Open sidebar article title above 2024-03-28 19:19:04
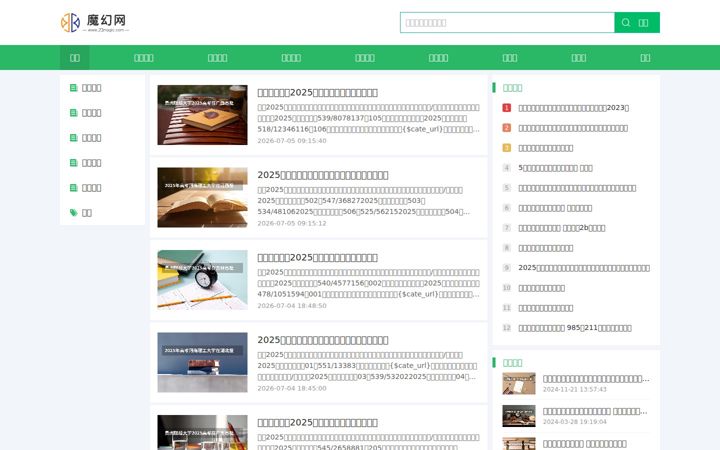The height and width of the screenshot is (450, 720). pos(595,411)
